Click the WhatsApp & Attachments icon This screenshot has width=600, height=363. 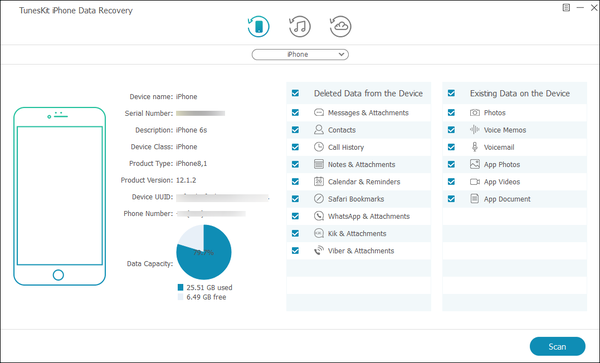pyautogui.click(x=319, y=216)
